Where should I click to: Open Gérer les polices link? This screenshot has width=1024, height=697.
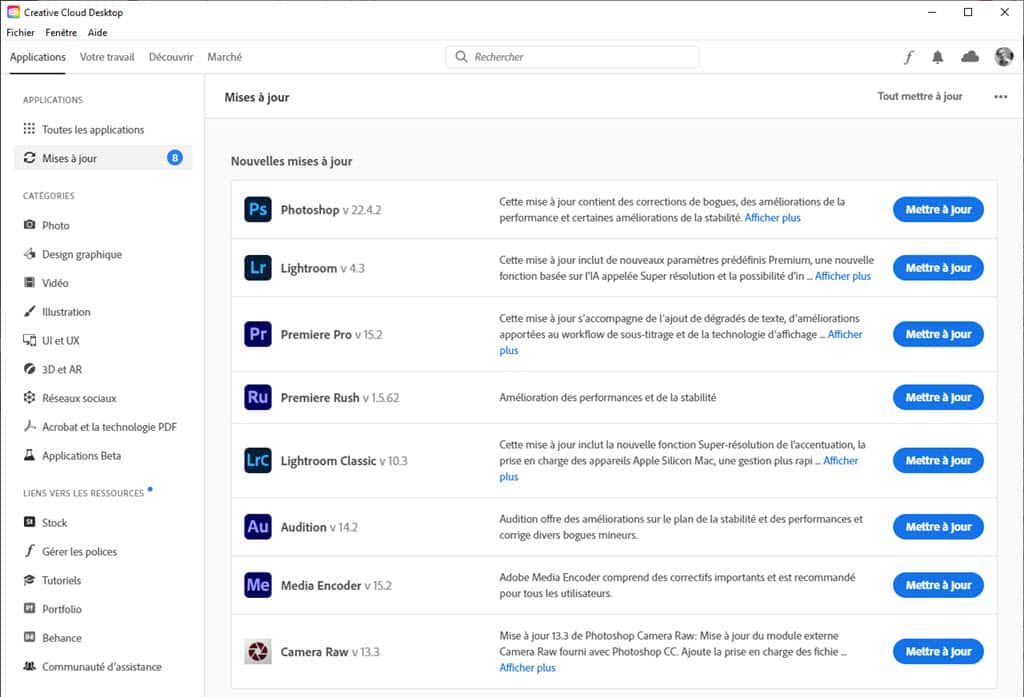80,551
